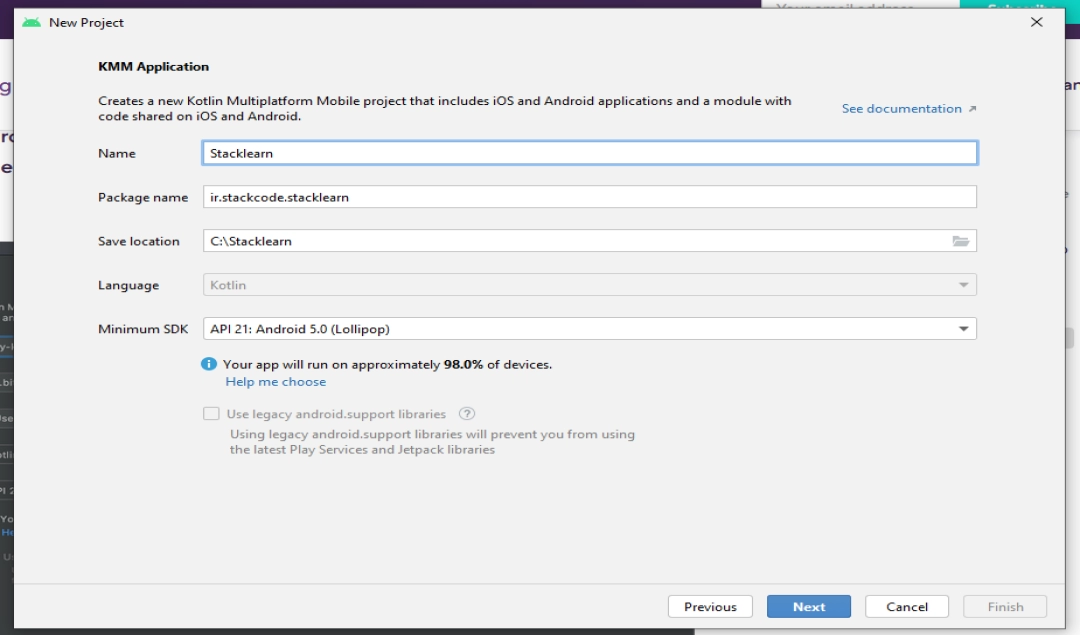
Task: Close the New Project dialog
Action: click(x=1037, y=22)
